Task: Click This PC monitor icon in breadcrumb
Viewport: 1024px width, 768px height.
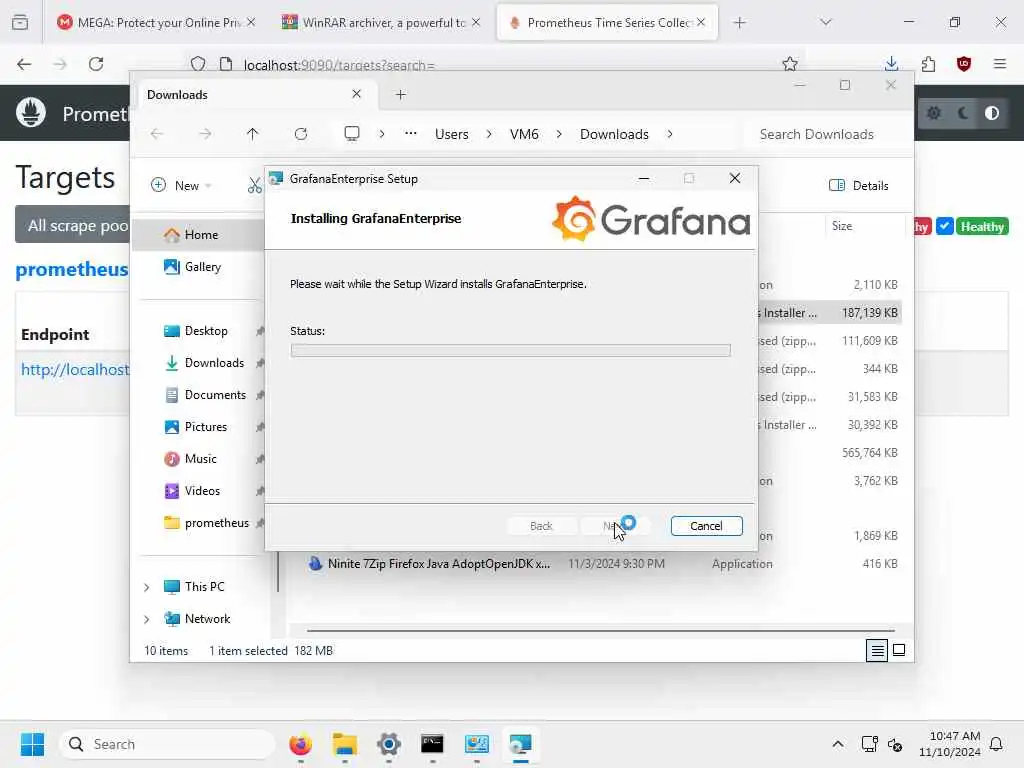Action: coord(352,134)
